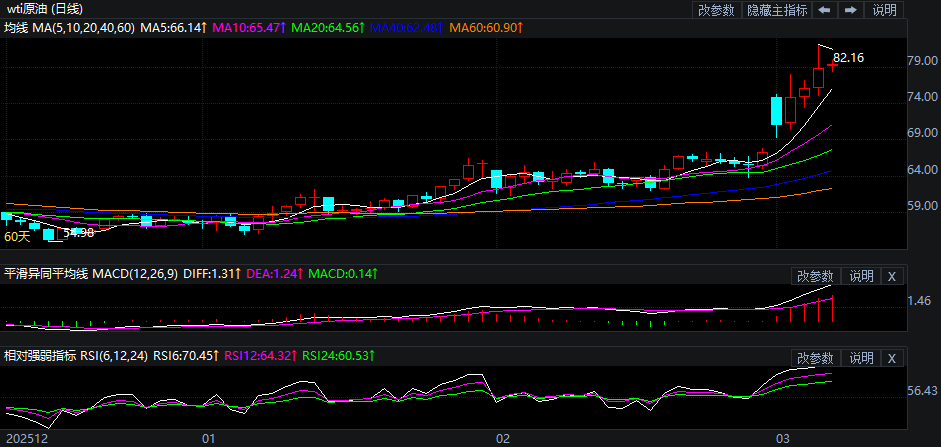Click the left arrow navigation icon
Image resolution: width=941 pixels, height=447 pixels.
824,10
